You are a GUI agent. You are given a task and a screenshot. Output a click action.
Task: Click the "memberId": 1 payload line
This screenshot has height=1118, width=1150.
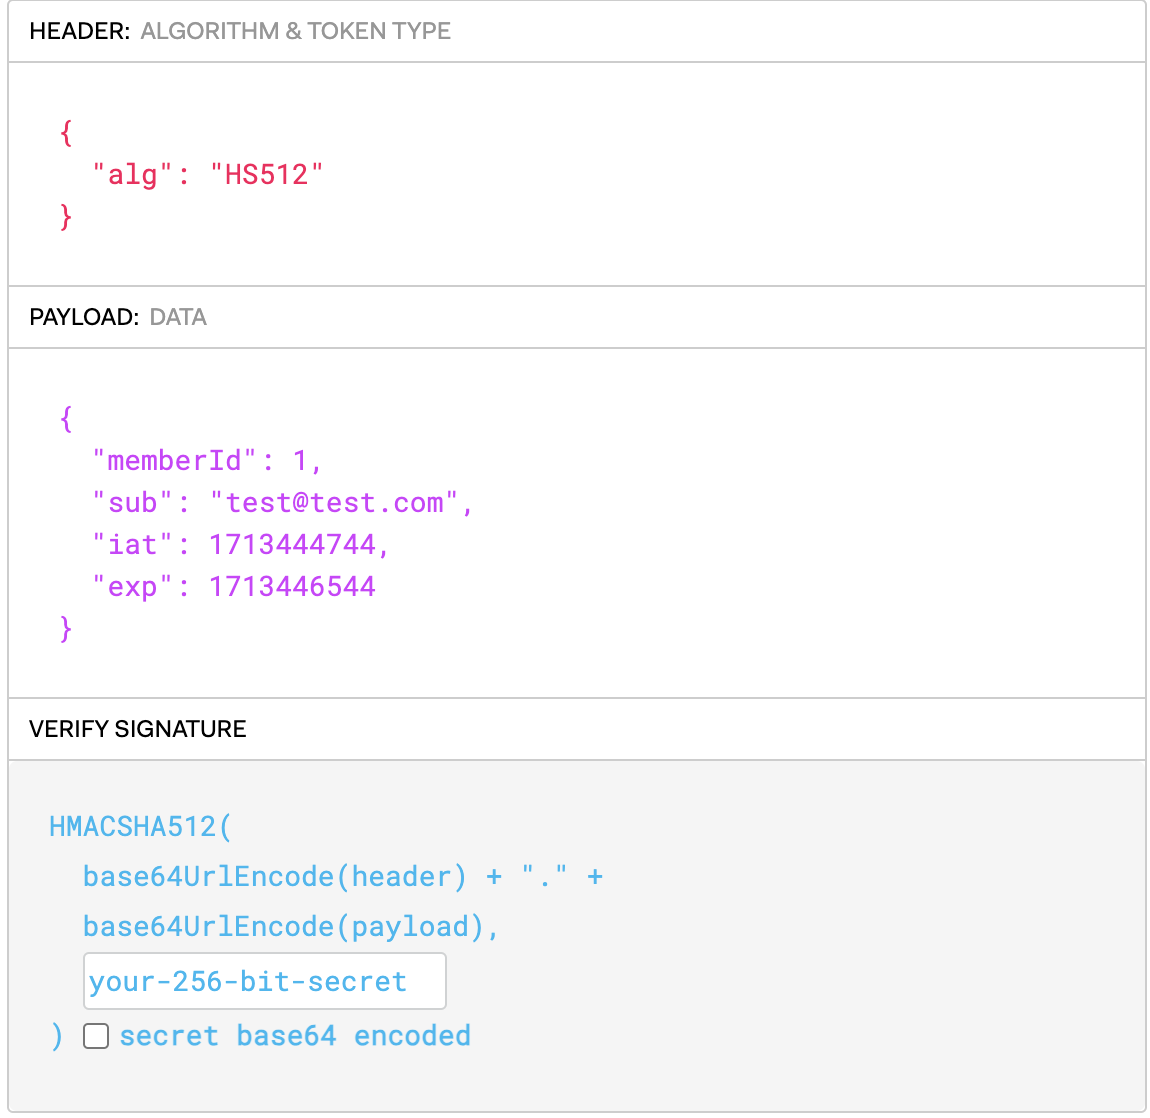tap(207, 461)
